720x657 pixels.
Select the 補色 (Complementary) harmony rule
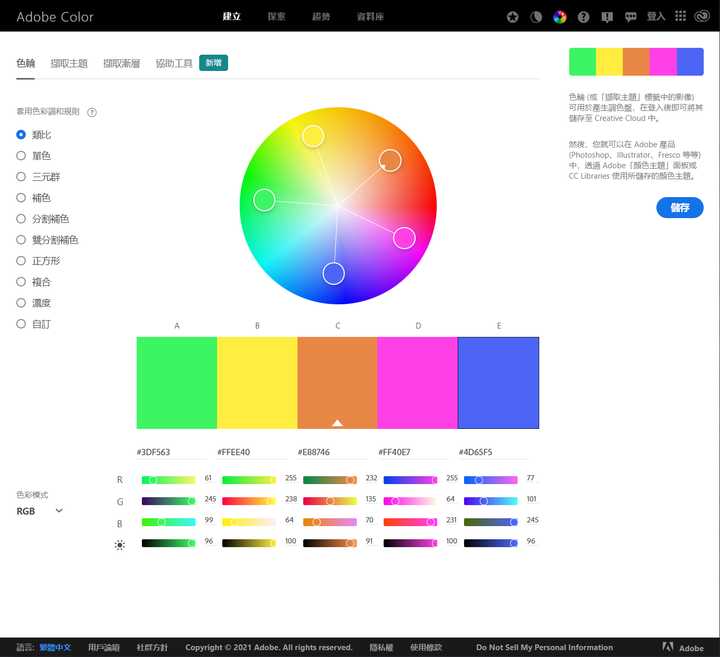tap(34, 198)
